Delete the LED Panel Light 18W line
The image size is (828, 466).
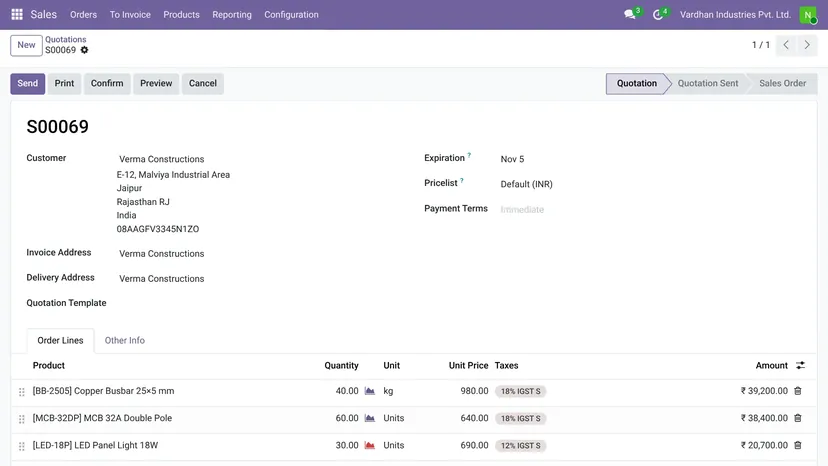click(798, 445)
